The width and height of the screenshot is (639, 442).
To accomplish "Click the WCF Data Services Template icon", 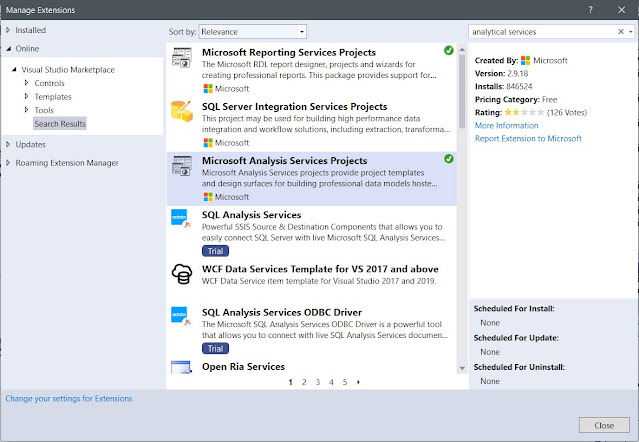I will [182, 274].
